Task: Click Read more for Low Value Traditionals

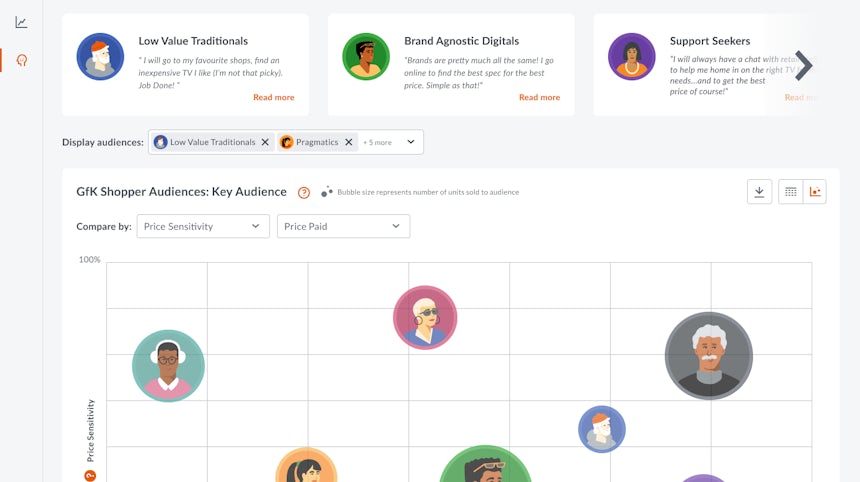Action: (273, 97)
